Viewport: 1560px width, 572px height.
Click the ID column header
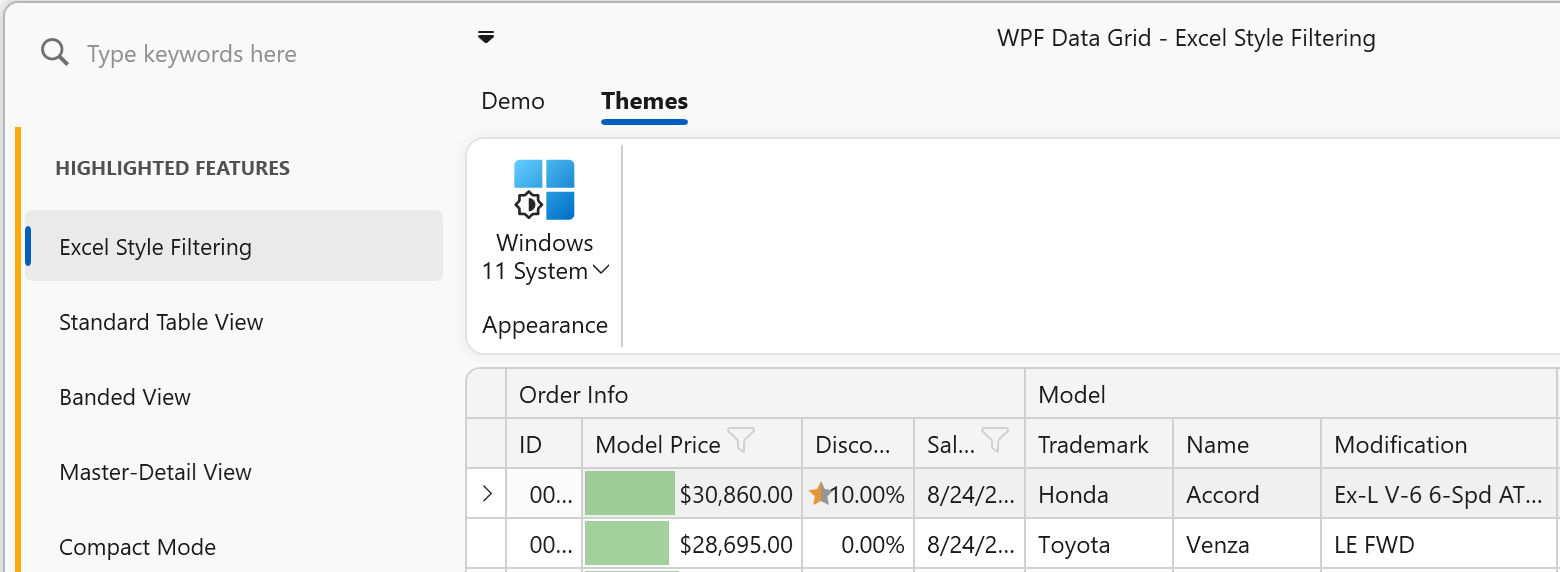544,444
